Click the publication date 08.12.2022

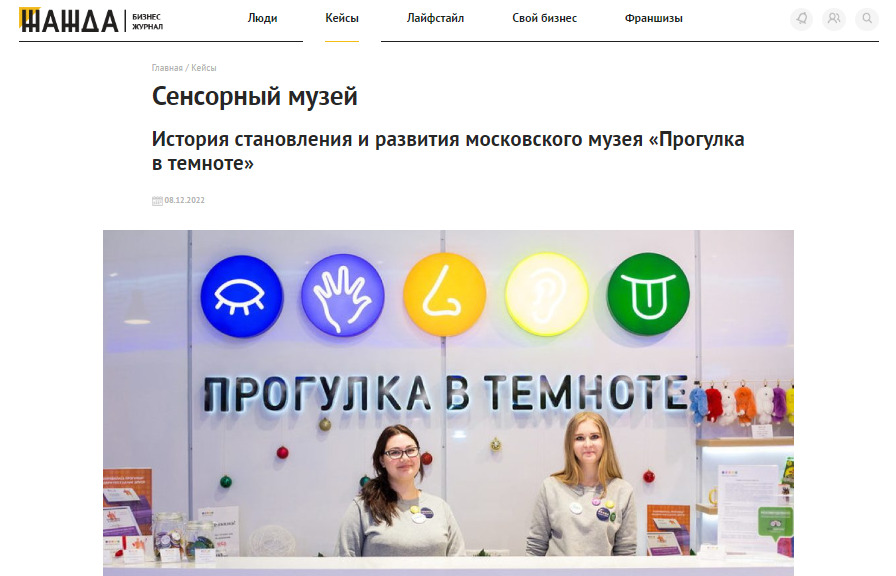pos(185,200)
